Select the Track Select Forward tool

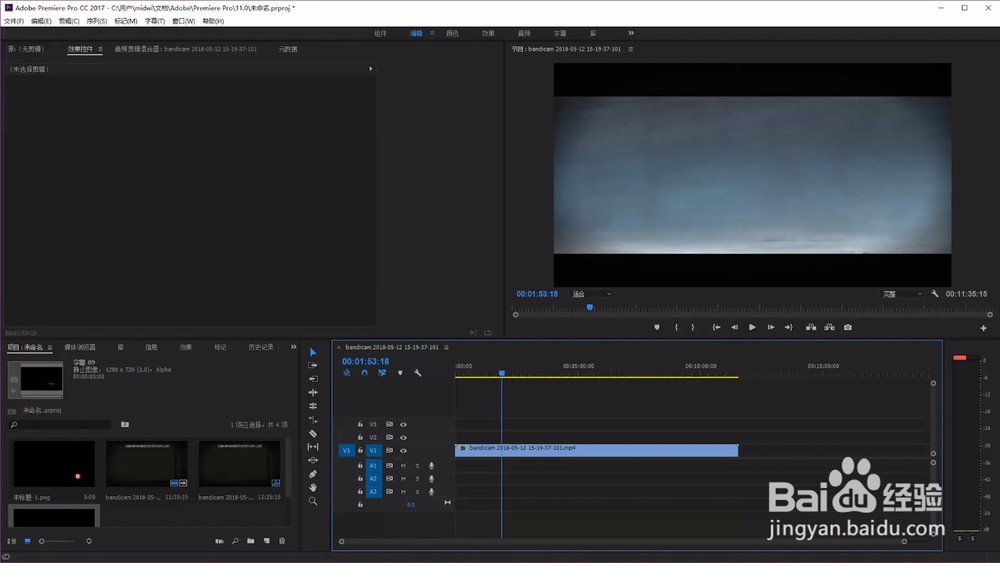tap(312, 365)
